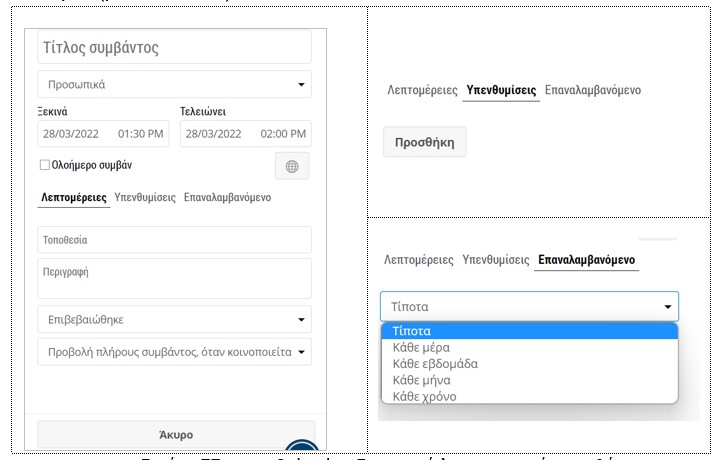This screenshot has height=460, width=723.
Task: Open the Επιβεβαιώθηκε status dropdown
Action: [x=174, y=319]
